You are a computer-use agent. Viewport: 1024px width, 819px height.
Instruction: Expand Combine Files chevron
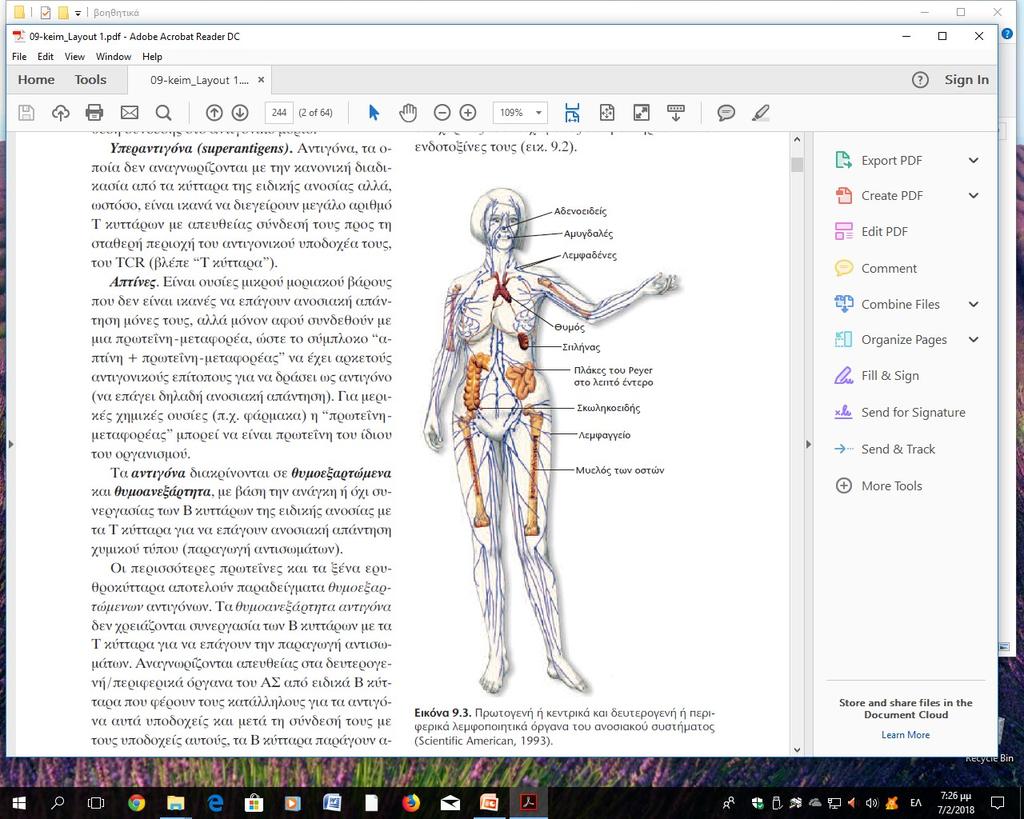pos(973,304)
